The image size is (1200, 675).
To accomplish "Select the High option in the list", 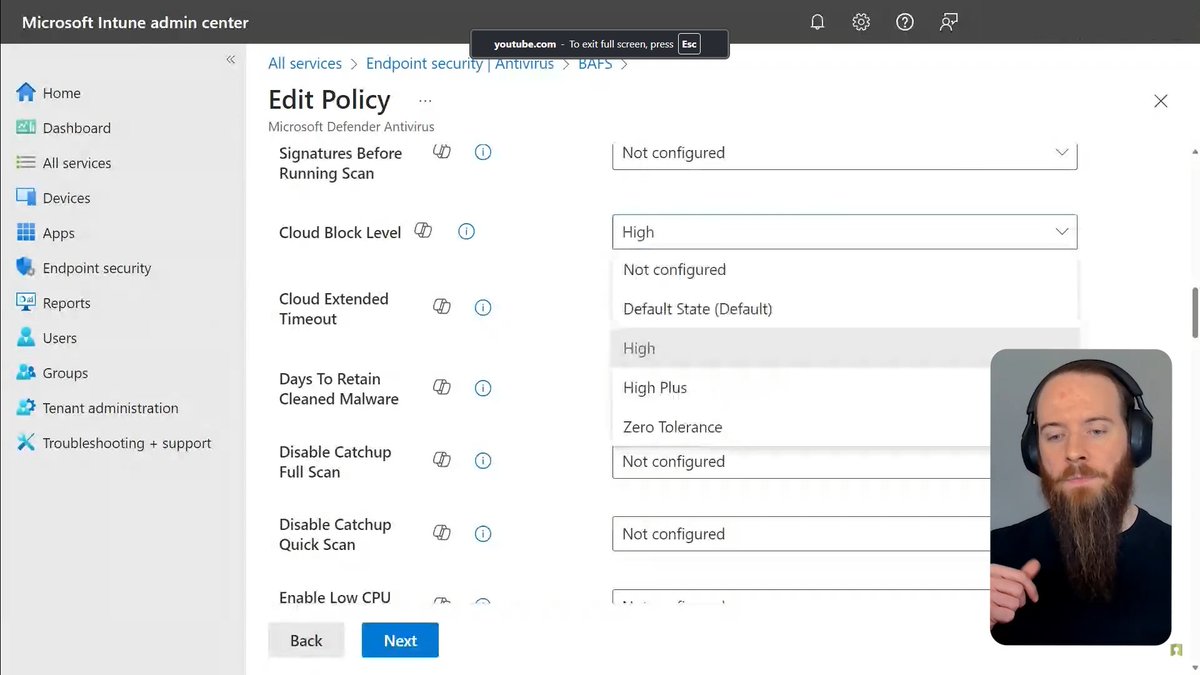I will pos(845,348).
